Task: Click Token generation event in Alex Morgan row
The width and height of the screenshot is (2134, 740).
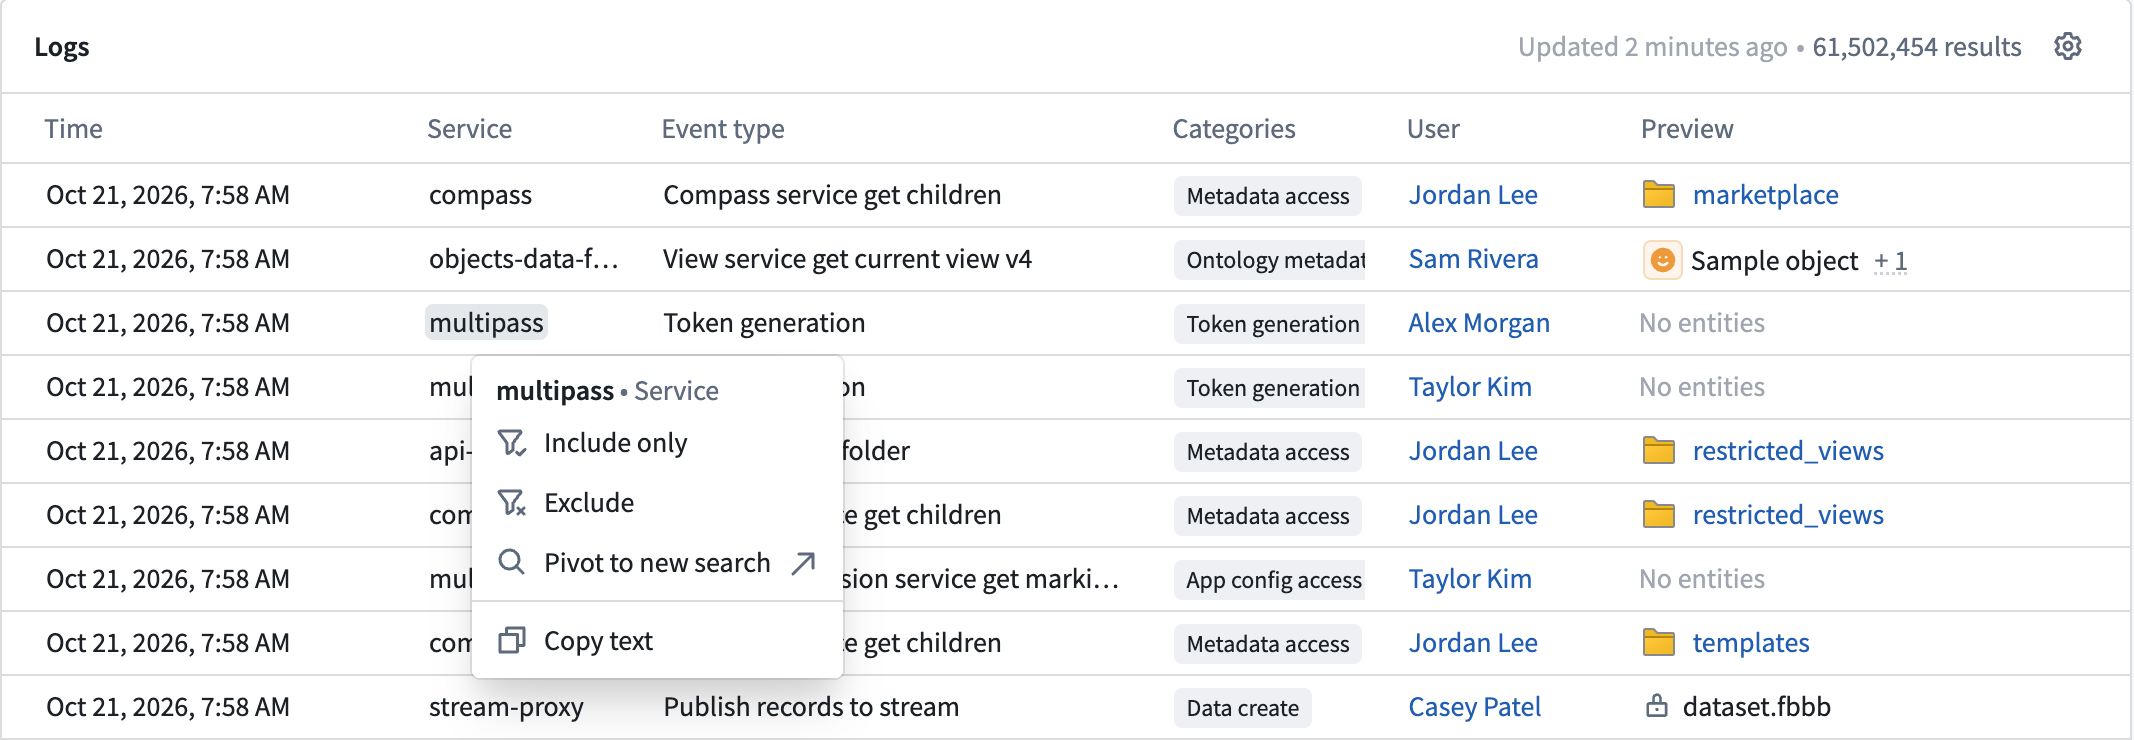Action: (x=764, y=323)
